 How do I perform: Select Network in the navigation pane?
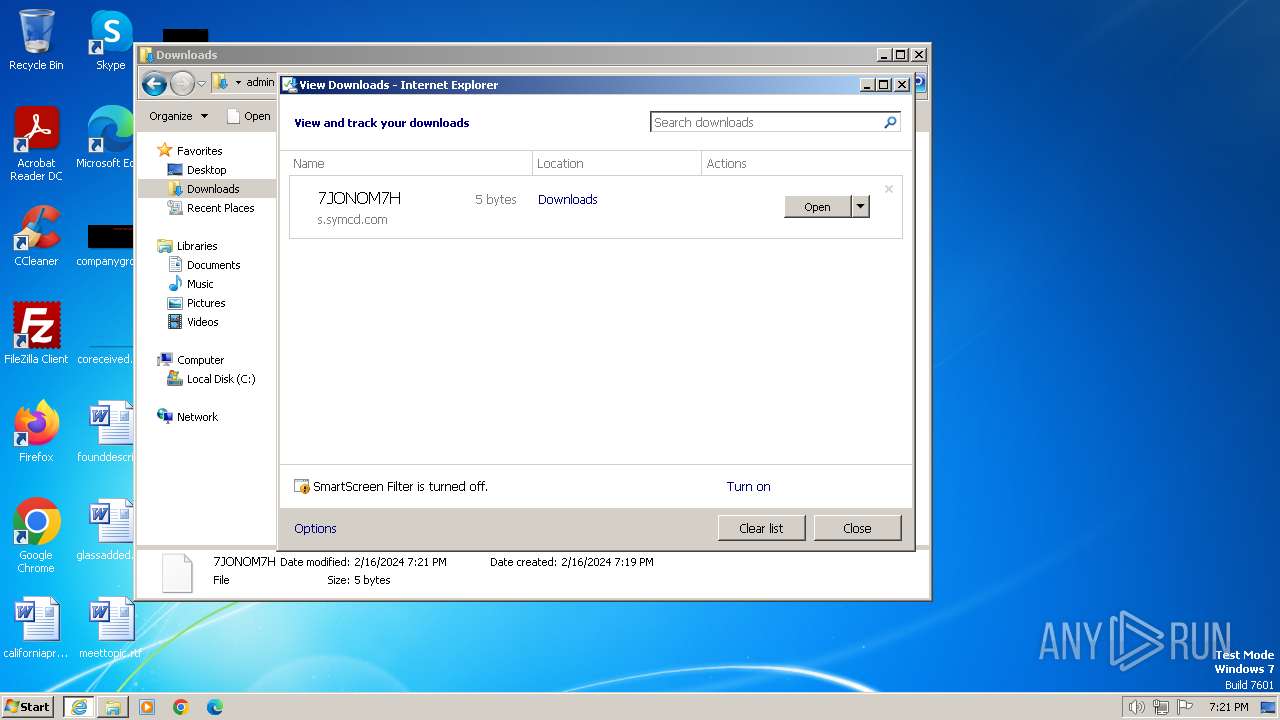click(x=197, y=417)
